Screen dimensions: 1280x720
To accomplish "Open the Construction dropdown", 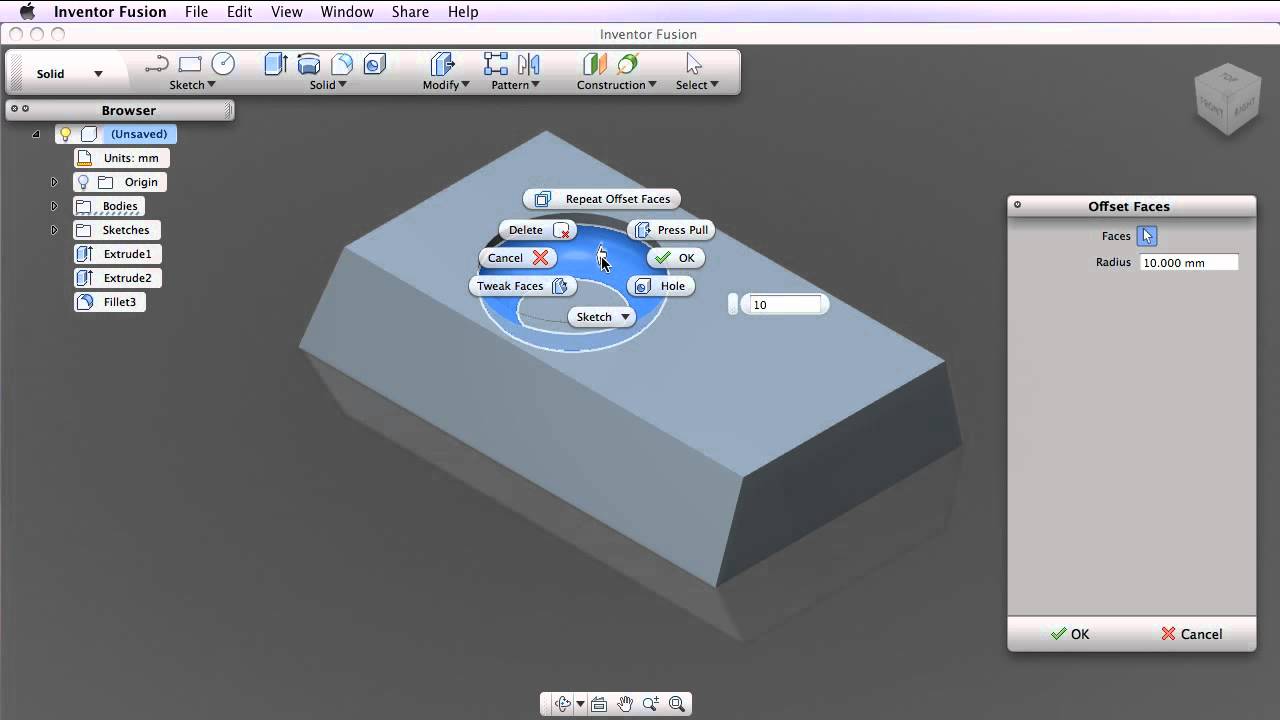I will (x=617, y=85).
